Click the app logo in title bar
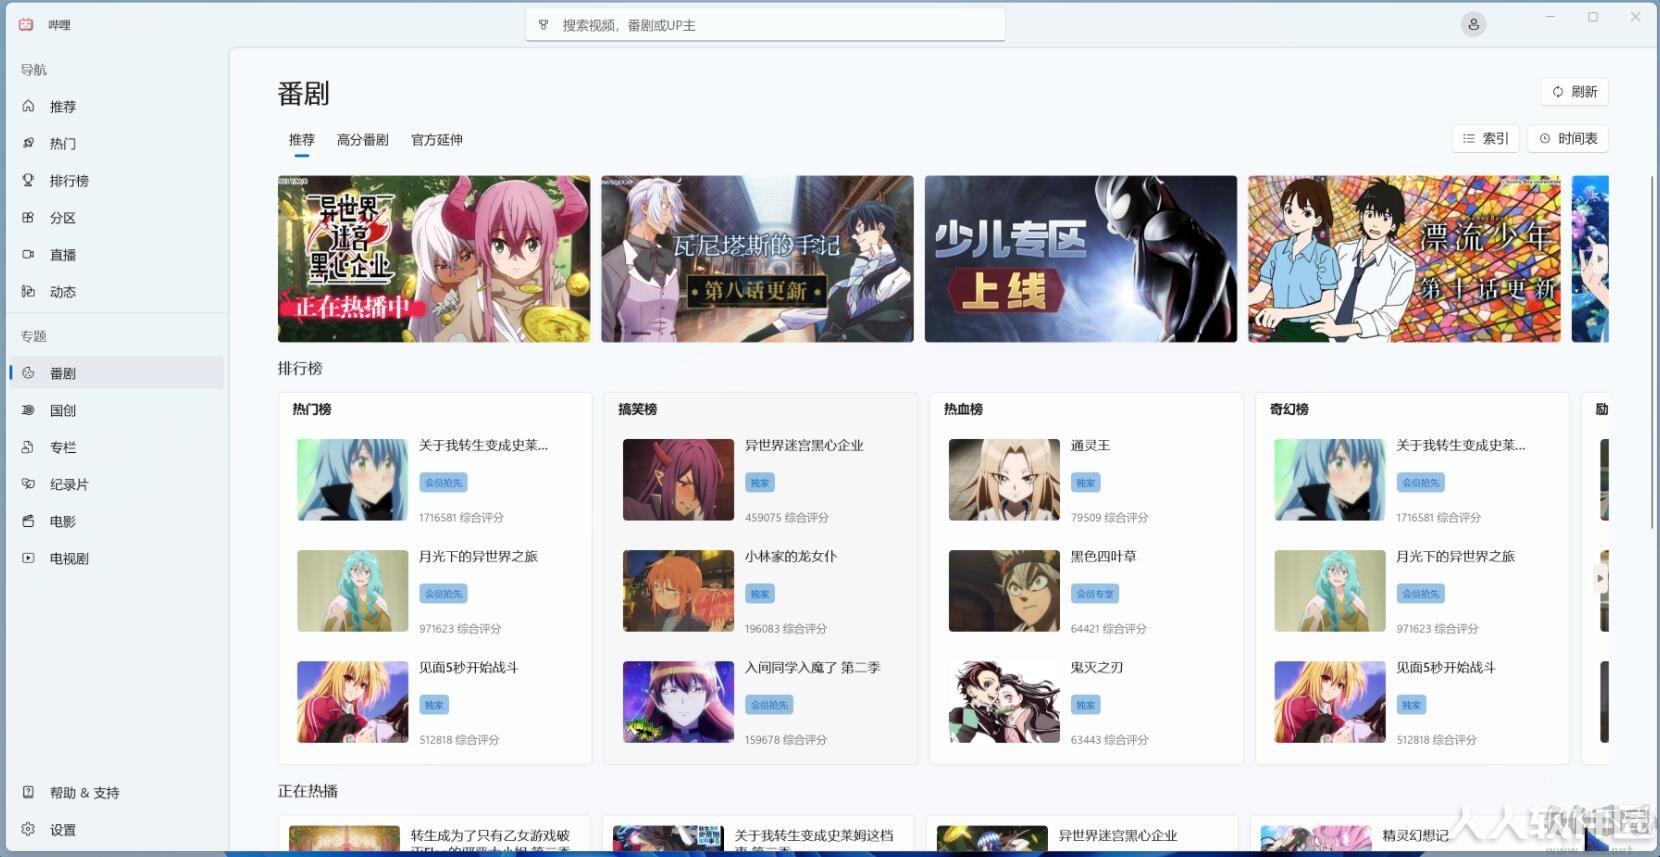Image resolution: width=1660 pixels, height=857 pixels. click(26, 25)
